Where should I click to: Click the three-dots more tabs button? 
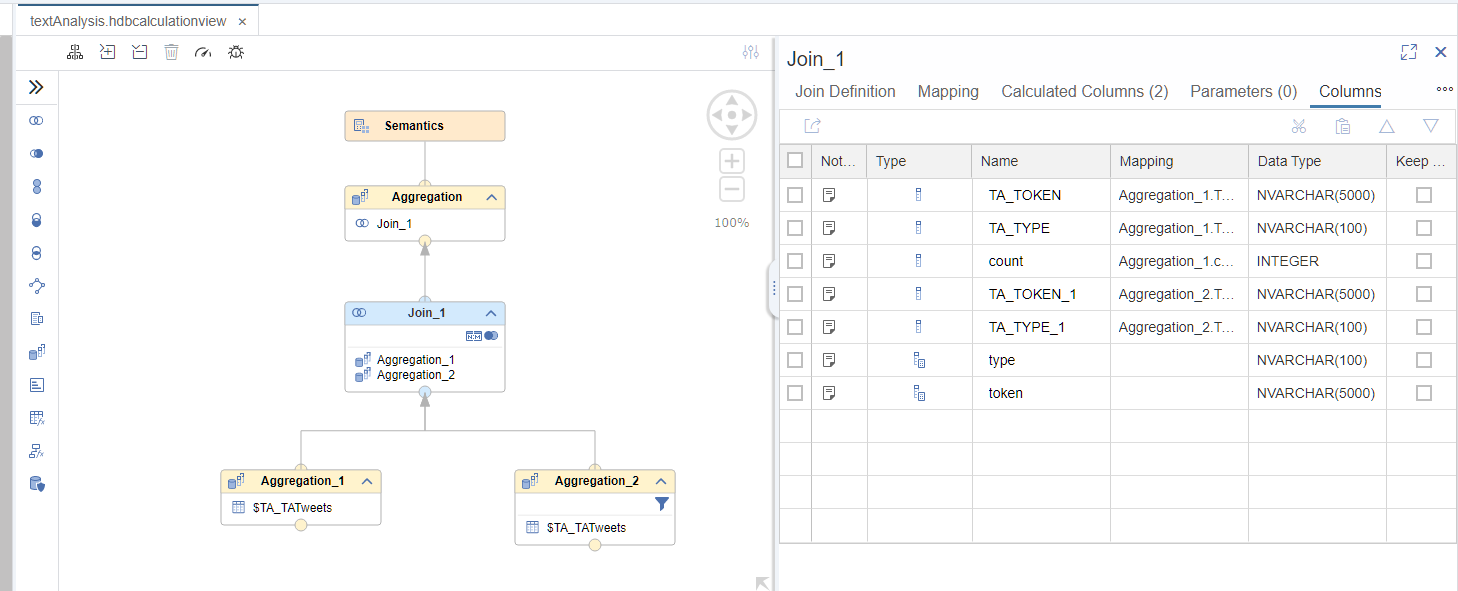1444,90
